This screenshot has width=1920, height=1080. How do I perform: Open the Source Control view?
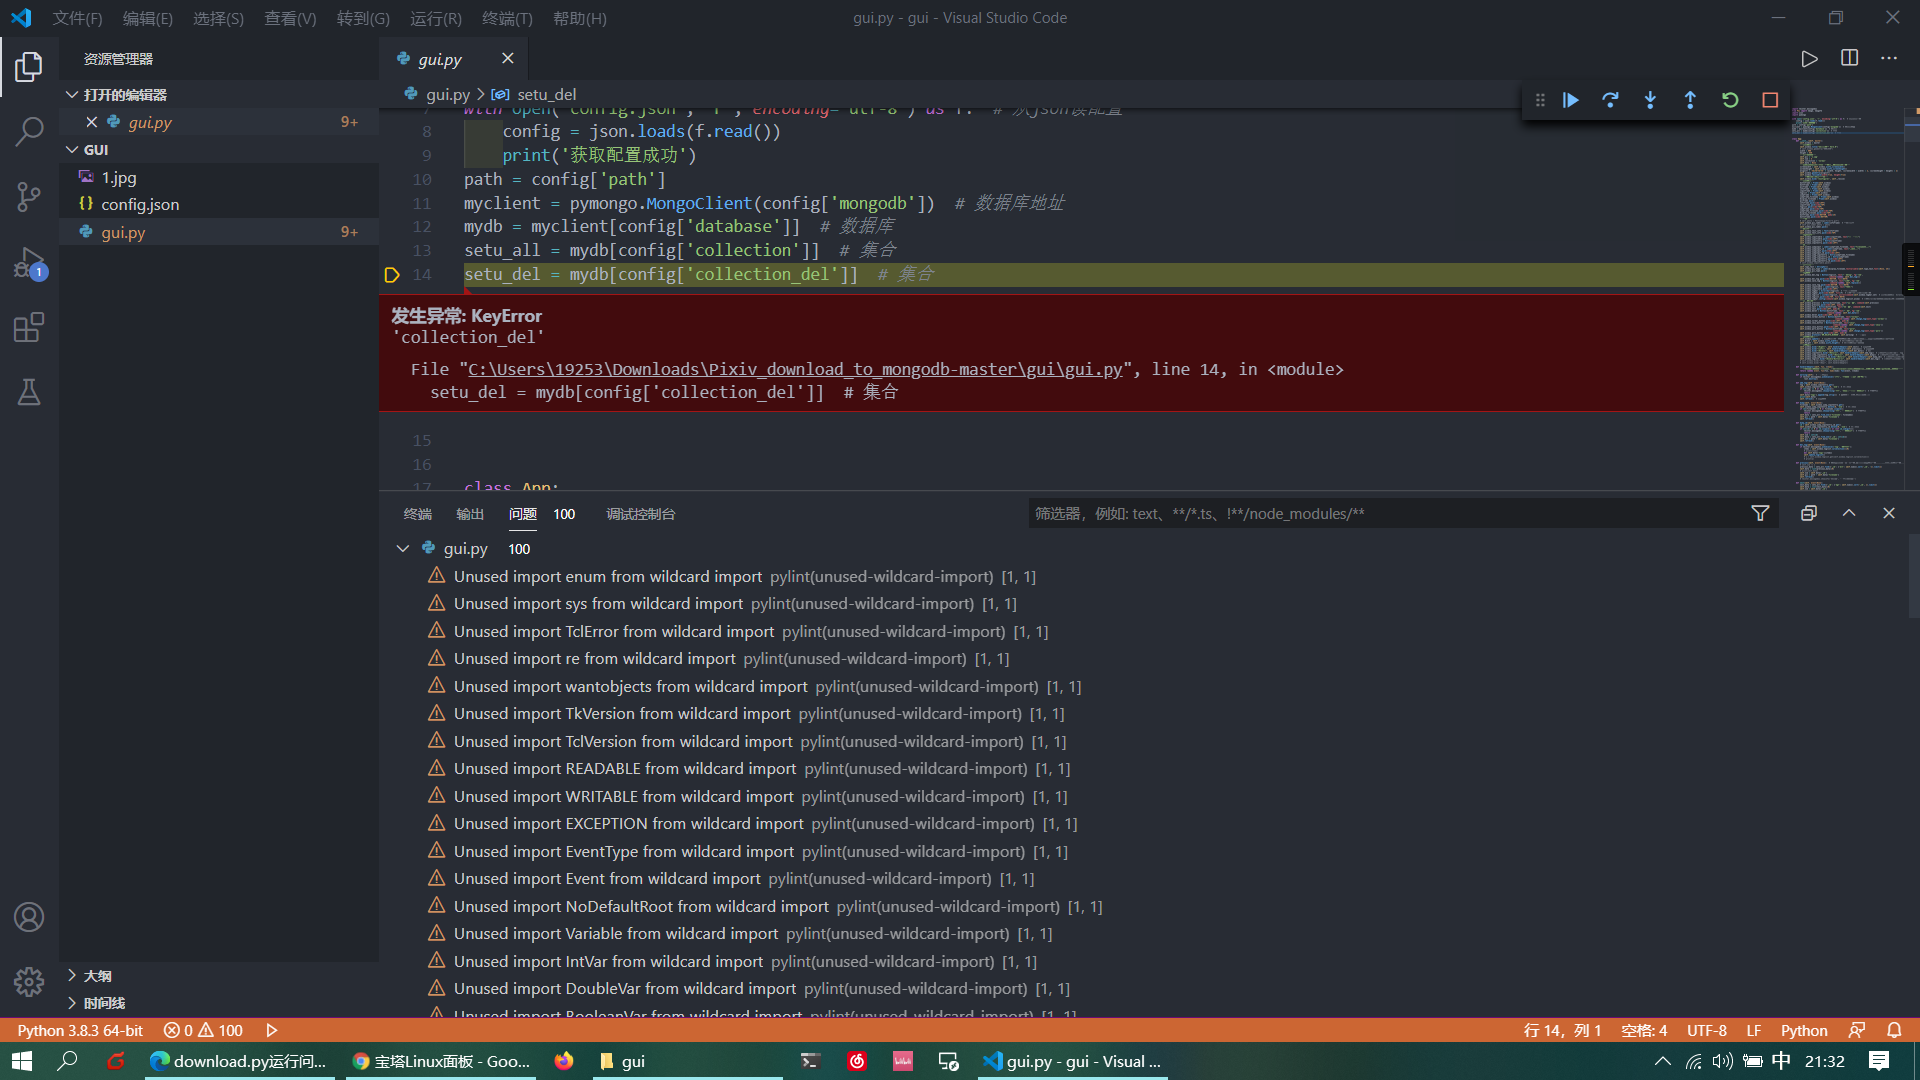(x=29, y=196)
